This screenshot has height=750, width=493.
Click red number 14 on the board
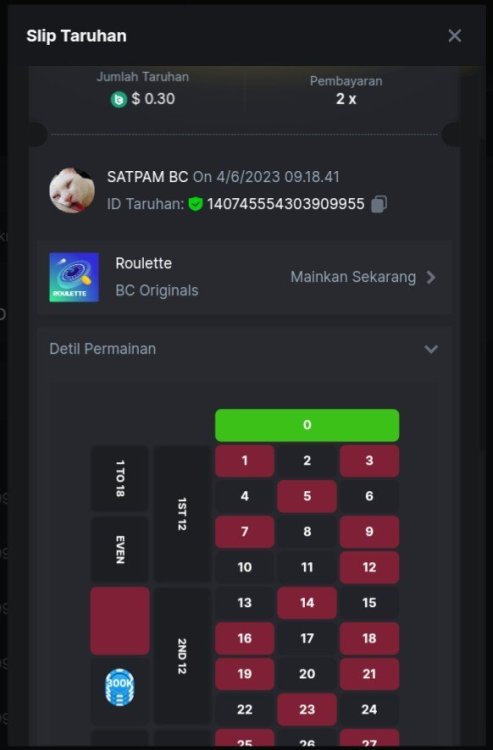pyautogui.click(x=307, y=603)
